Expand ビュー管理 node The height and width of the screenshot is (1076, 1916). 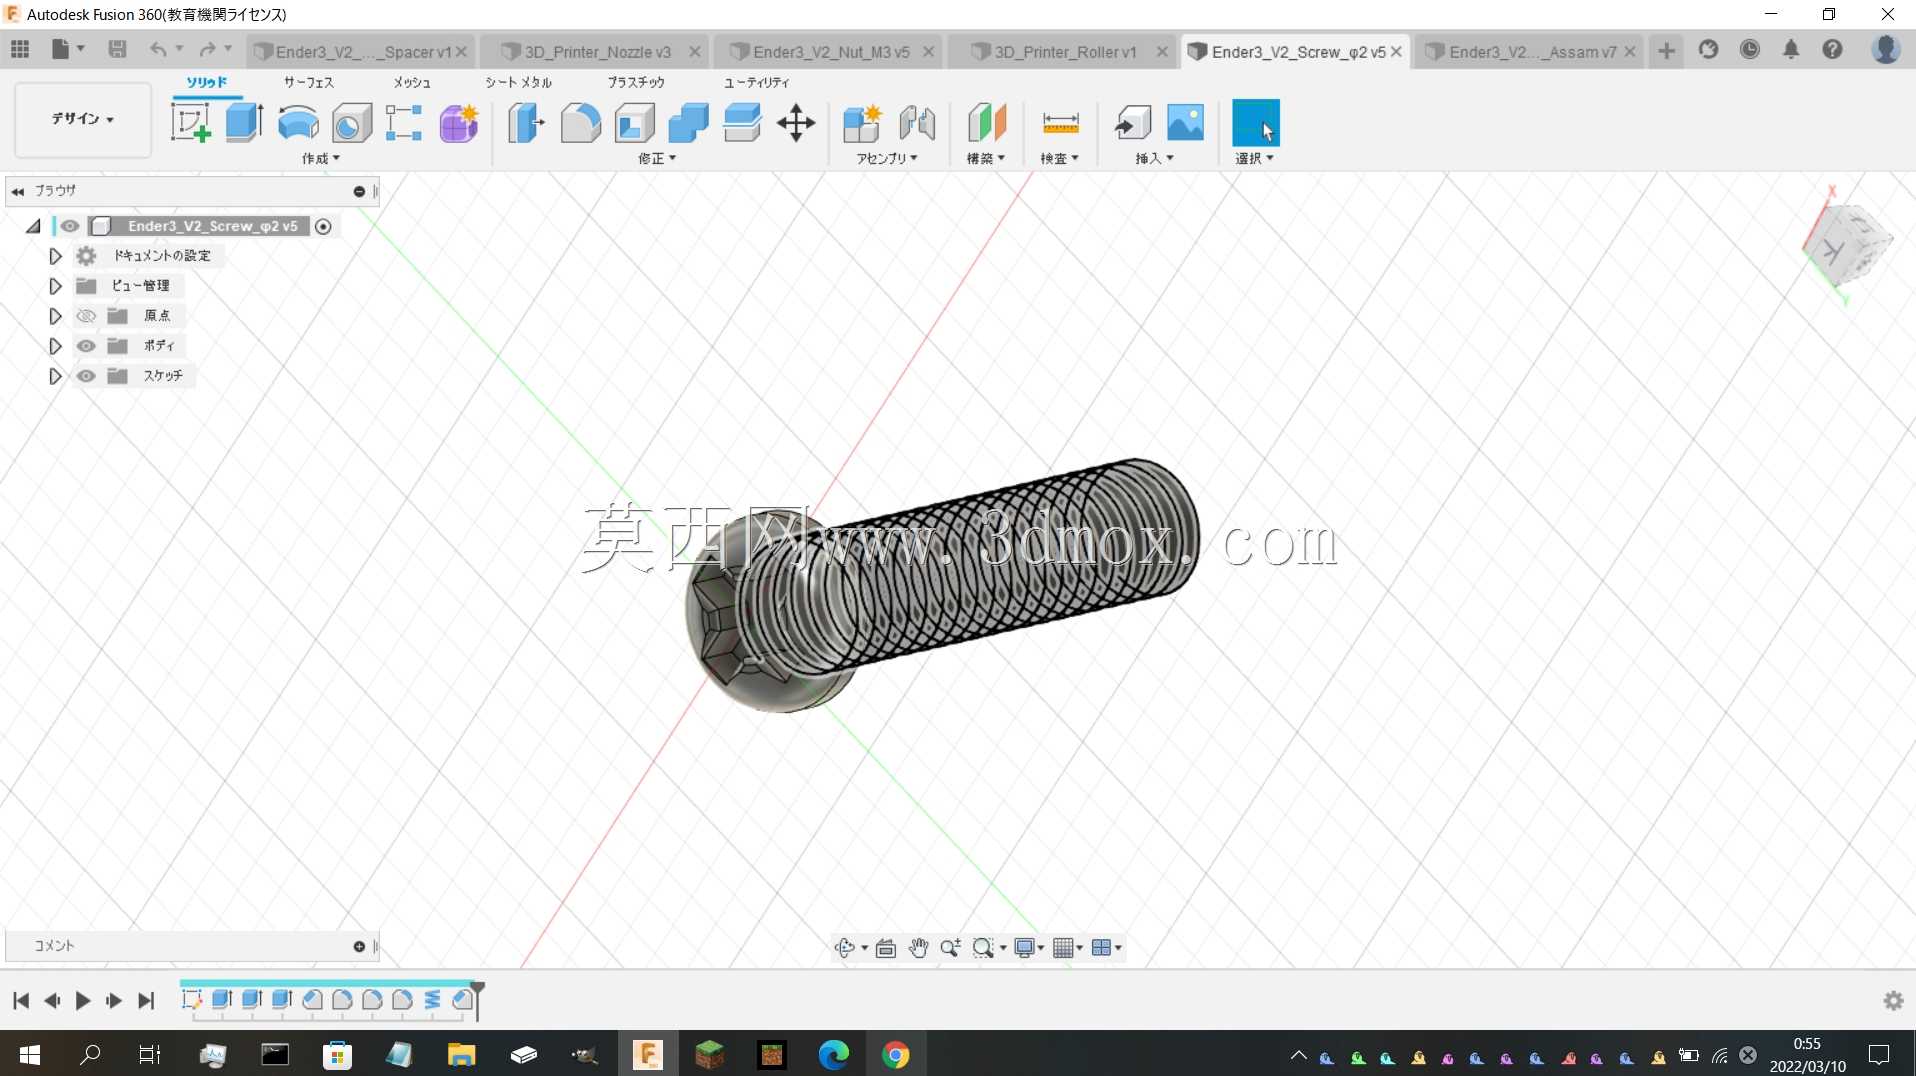pos(55,286)
